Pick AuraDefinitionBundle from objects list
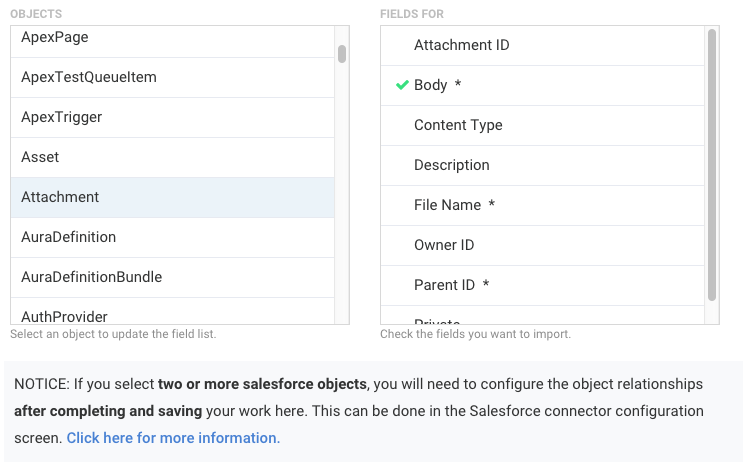This screenshot has width=743, height=467. point(92,277)
